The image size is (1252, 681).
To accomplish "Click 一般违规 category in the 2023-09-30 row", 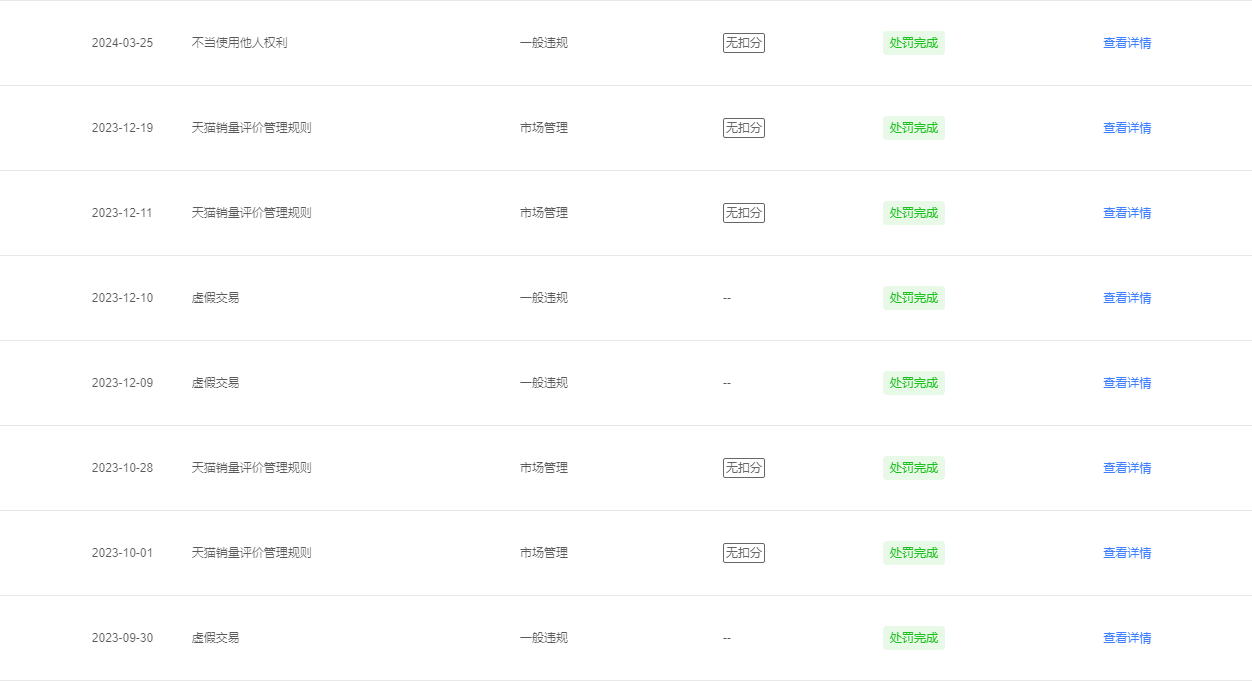I will pos(544,638).
